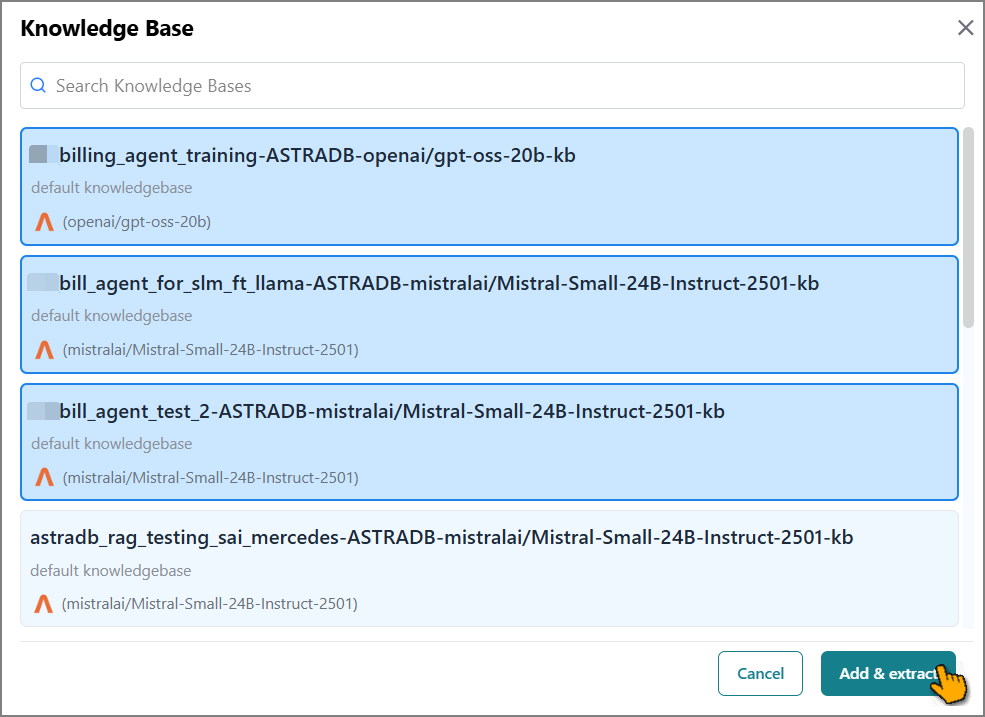985x717 pixels.
Task: Click the magnifier search icon
Action: tap(38, 85)
